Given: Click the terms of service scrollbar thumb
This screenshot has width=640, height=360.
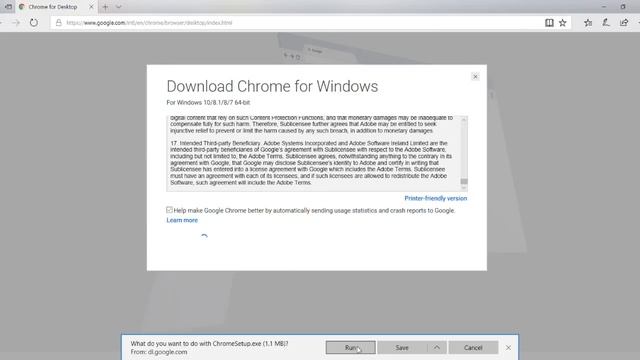Looking at the screenshot, I should 464,181.
